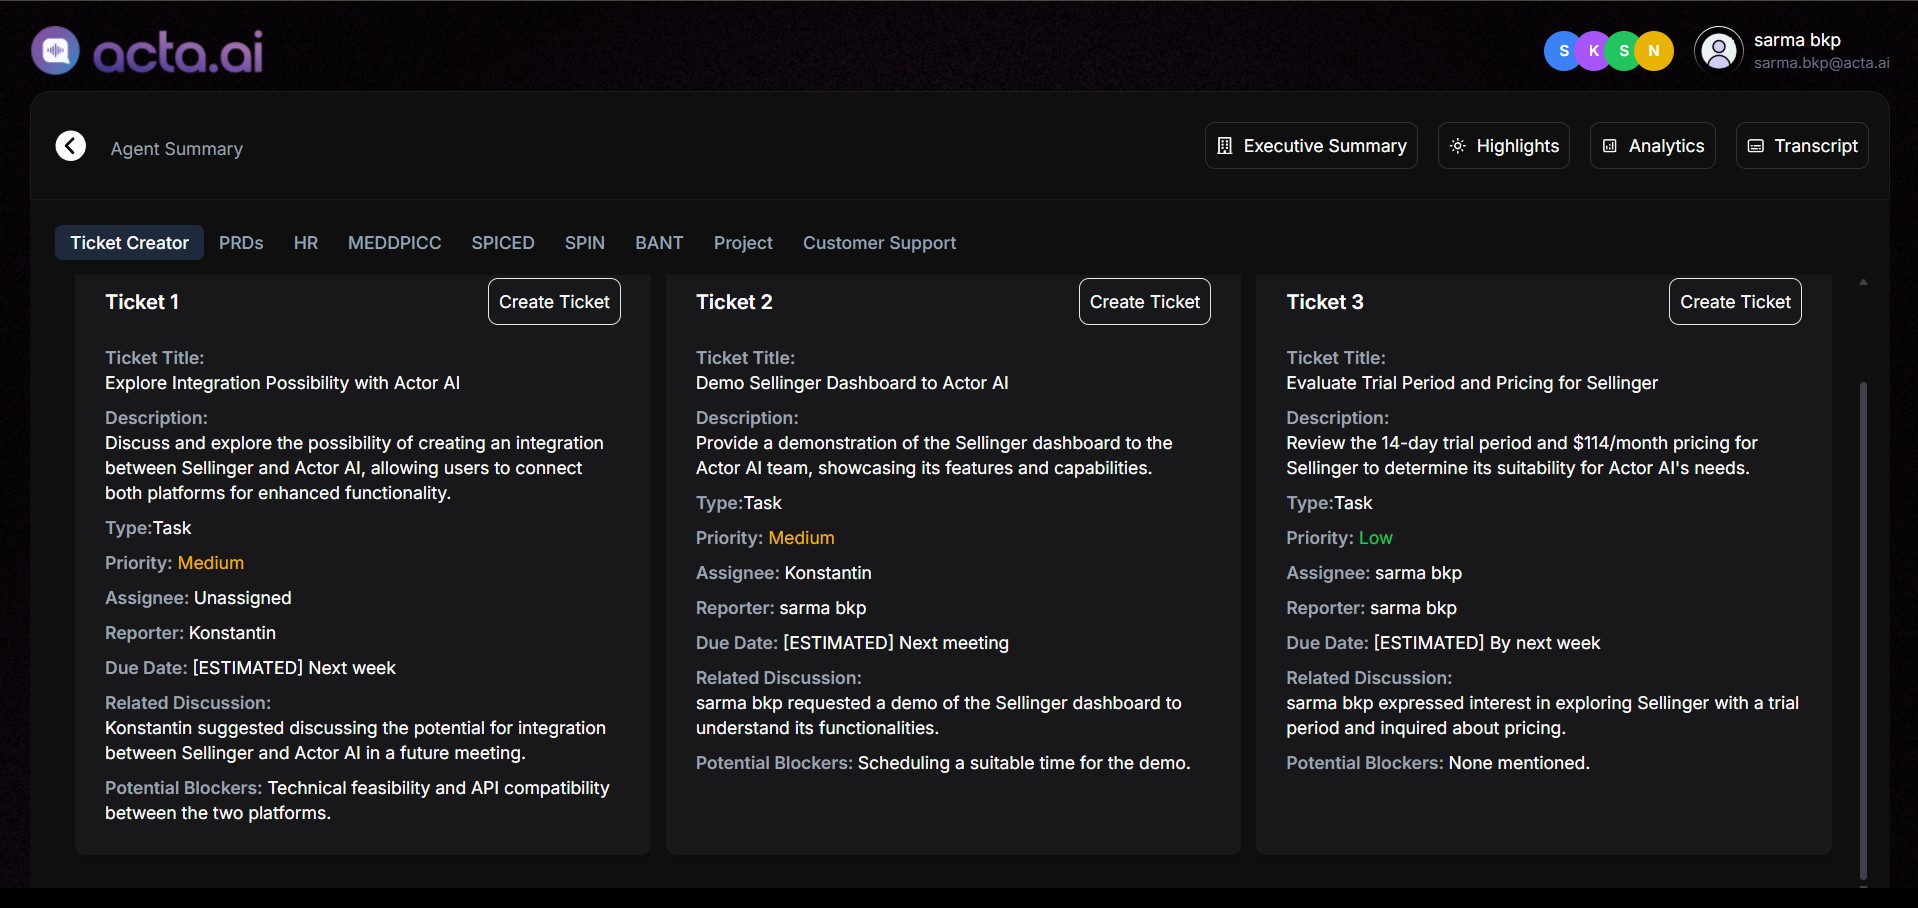Open the purple K participant avatar
This screenshot has height=908, width=1918.
(1594, 51)
